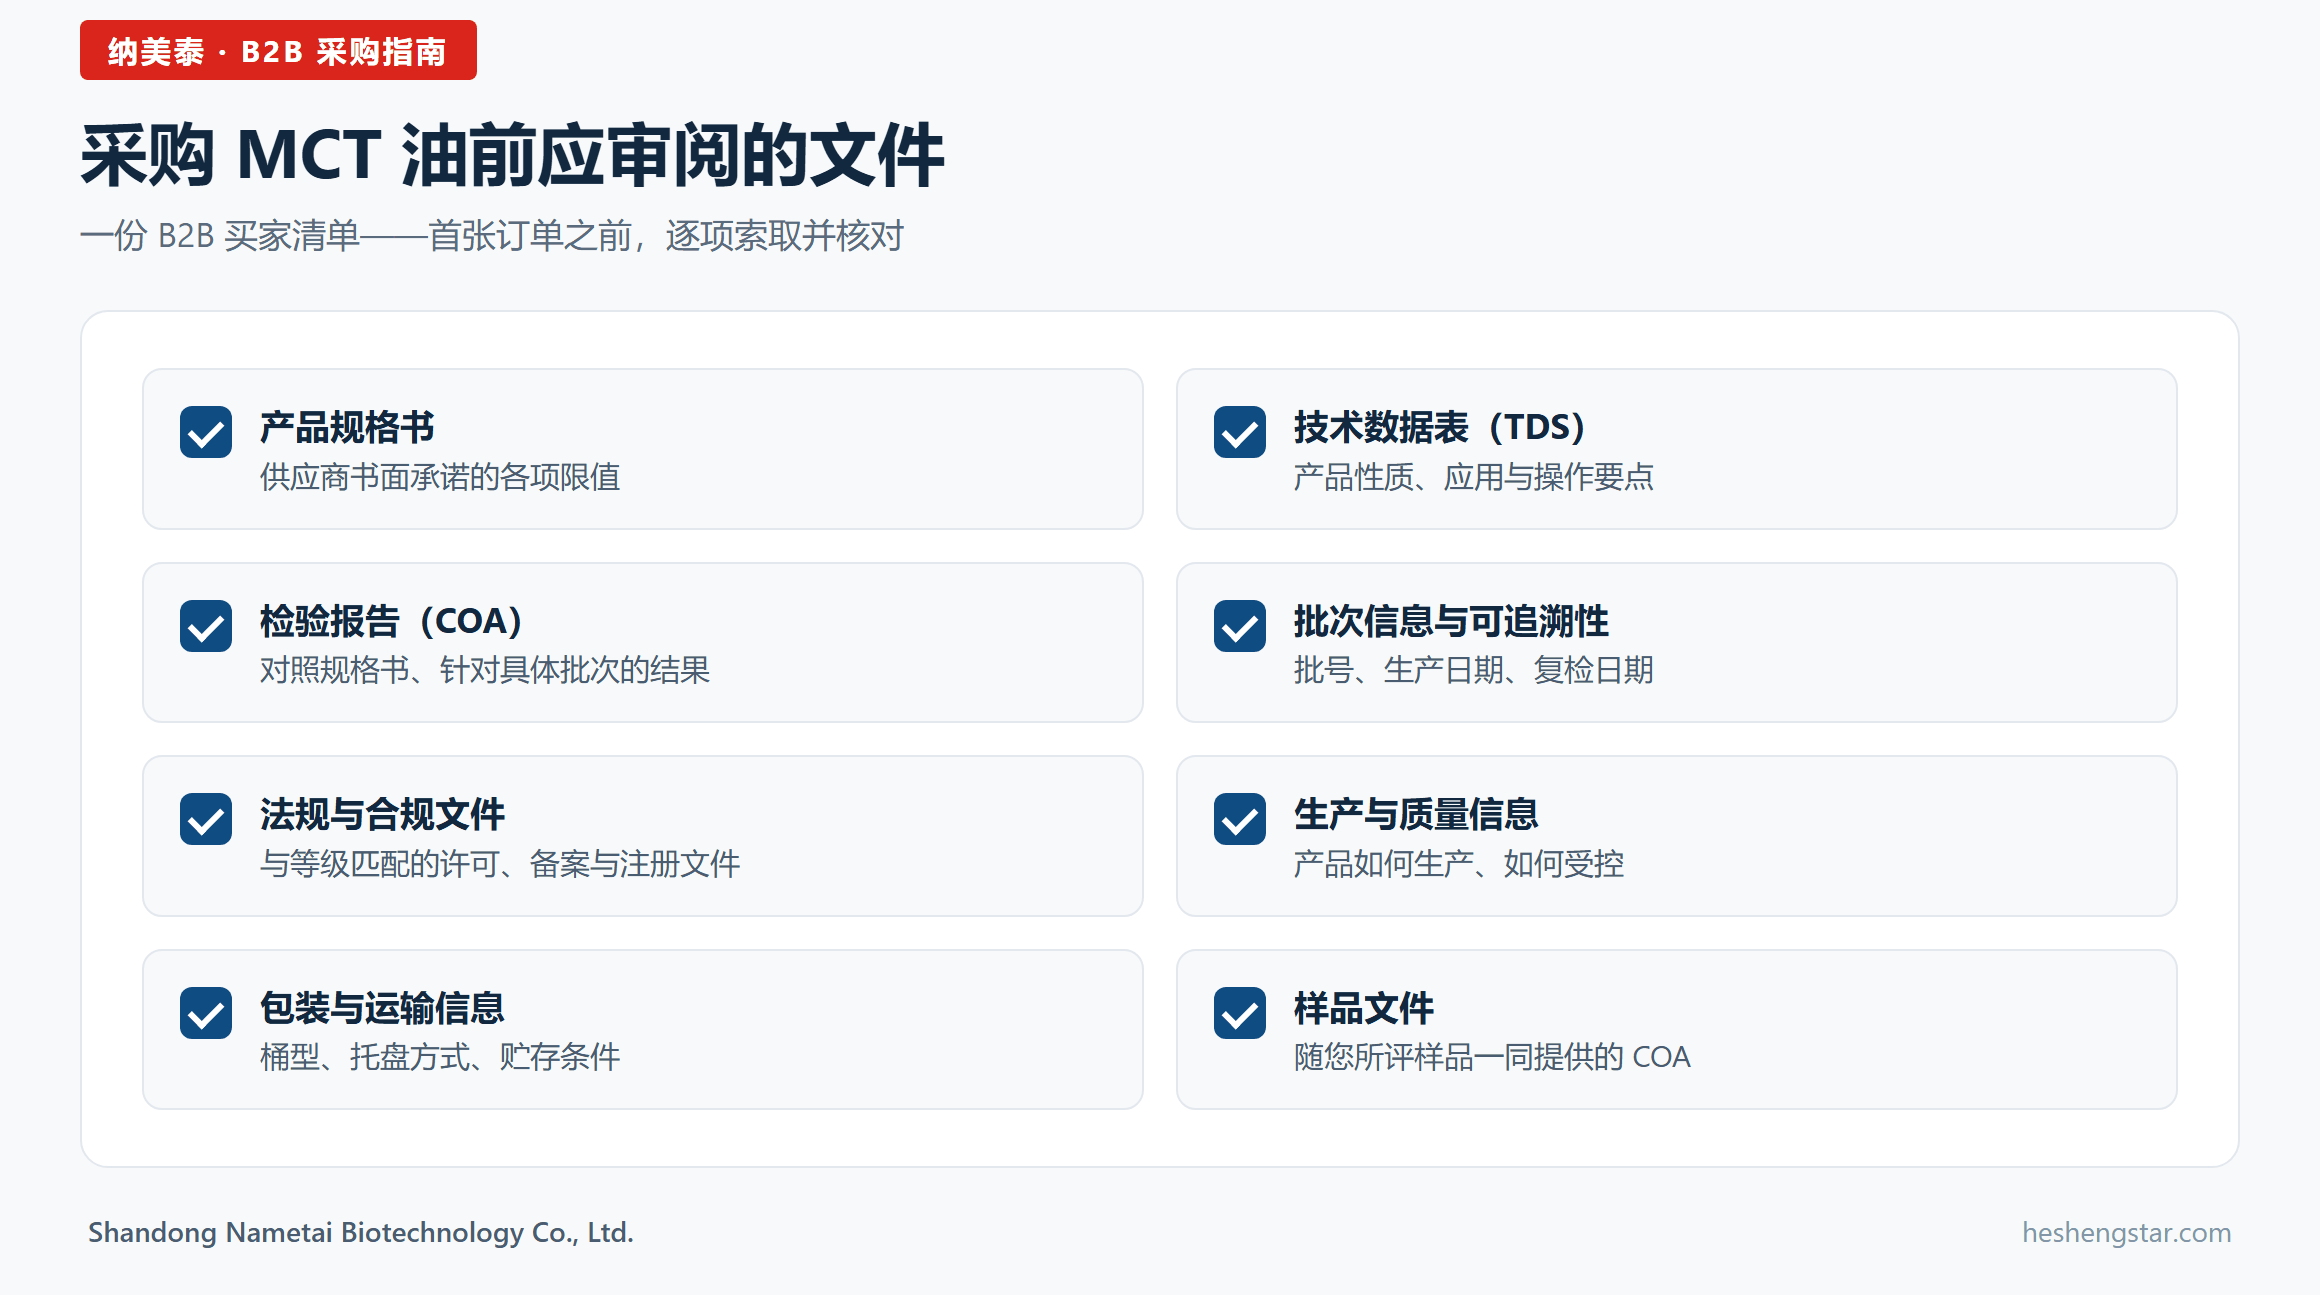Toggle the 生产与质量信息 checkbox
Screen dimensions: 2320x1295
1240,819
